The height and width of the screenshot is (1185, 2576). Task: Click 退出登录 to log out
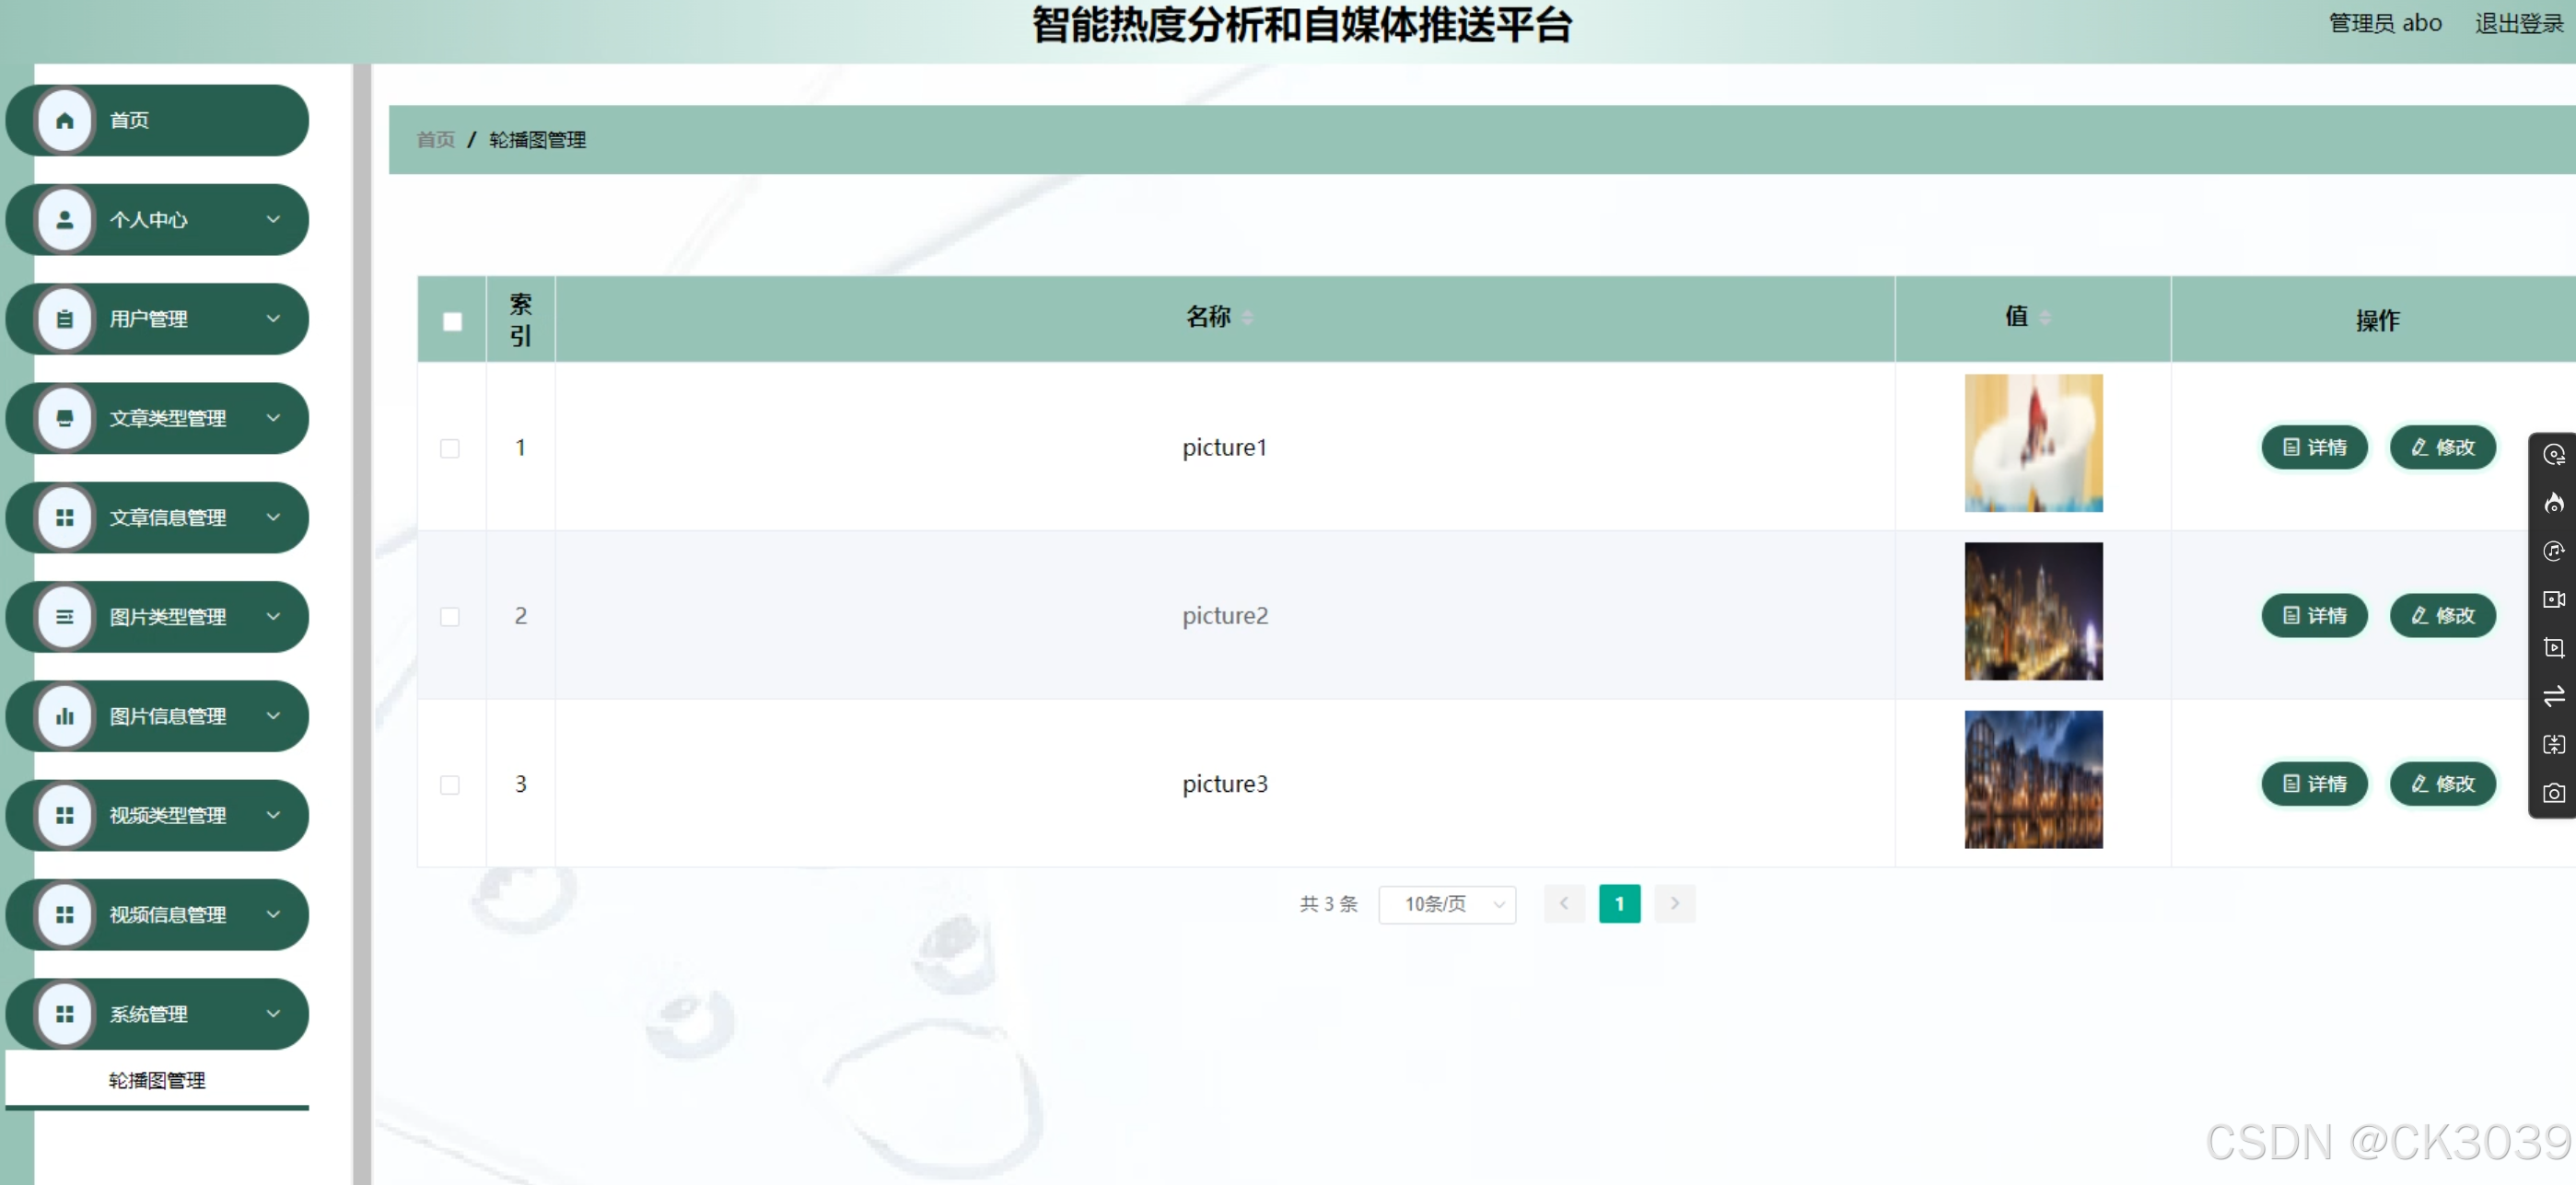click(2519, 22)
